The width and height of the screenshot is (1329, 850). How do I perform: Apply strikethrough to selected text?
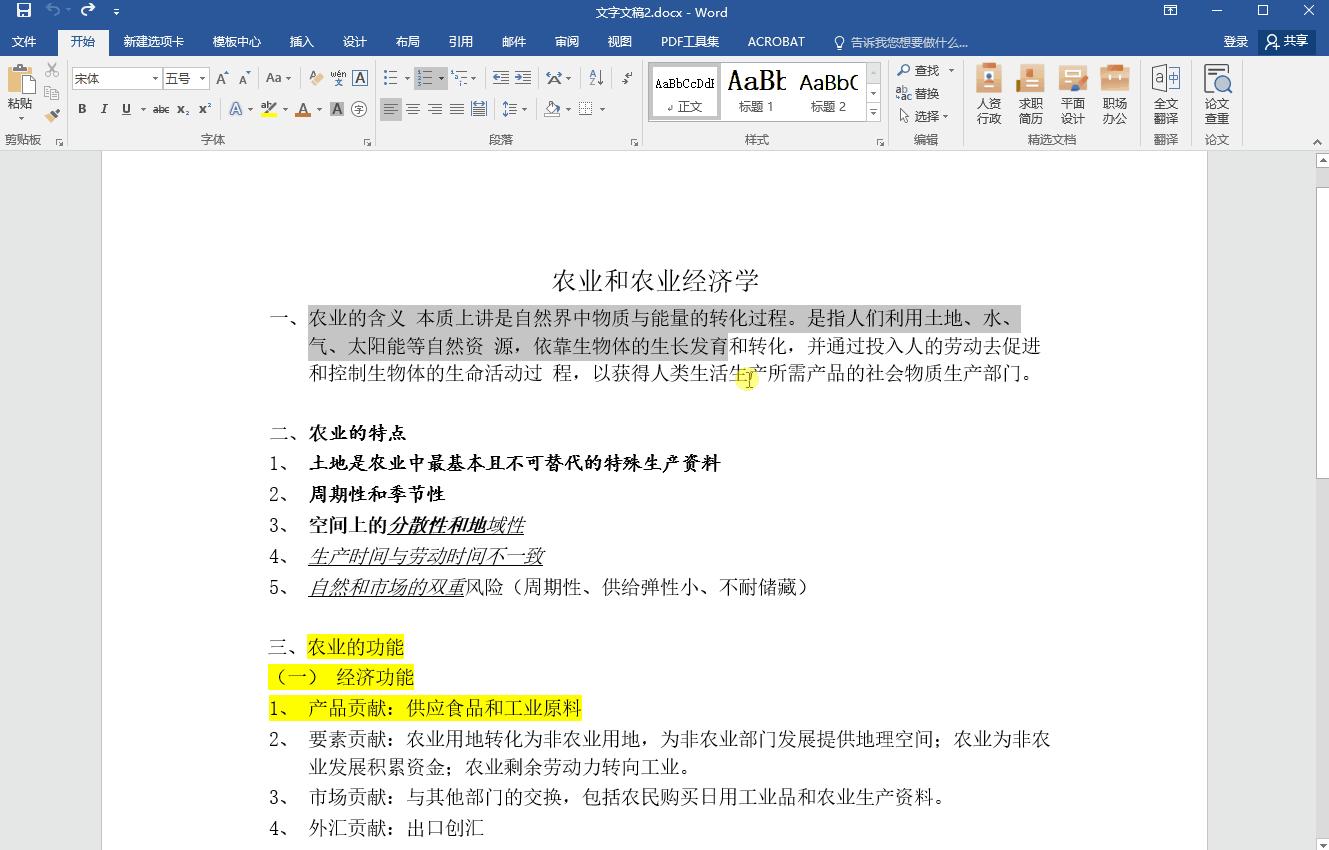coord(161,110)
